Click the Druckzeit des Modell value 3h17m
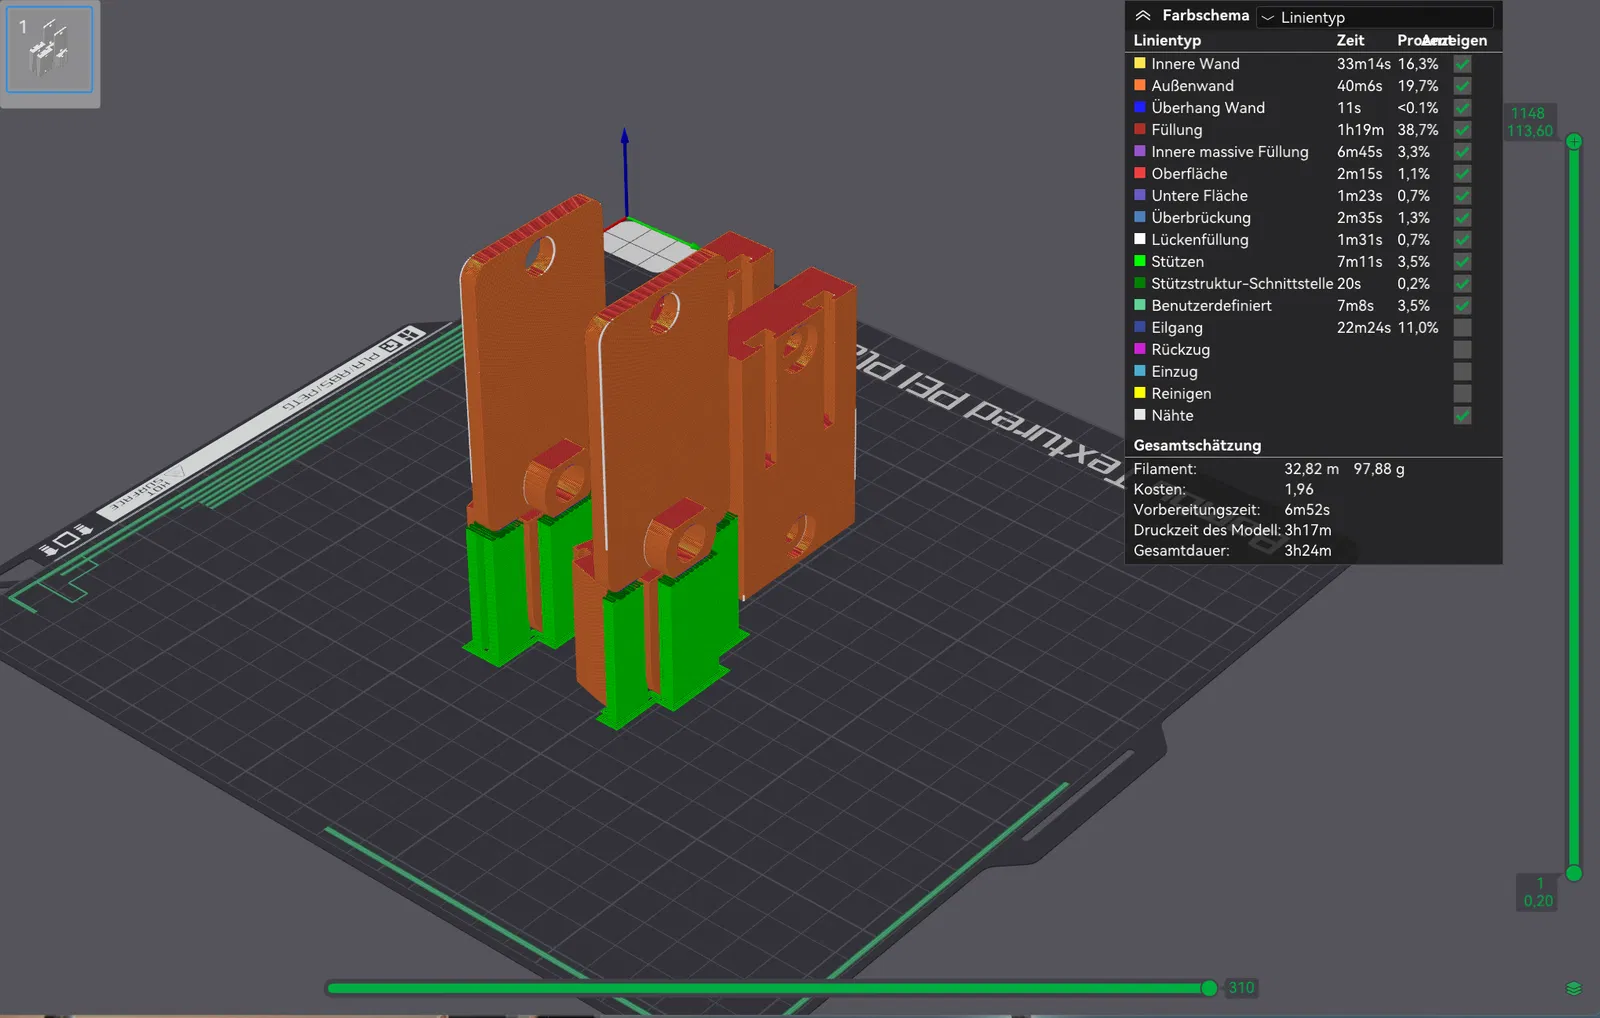The width and height of the screenshot is (1600, 1018). click(x=1308, y=530)
